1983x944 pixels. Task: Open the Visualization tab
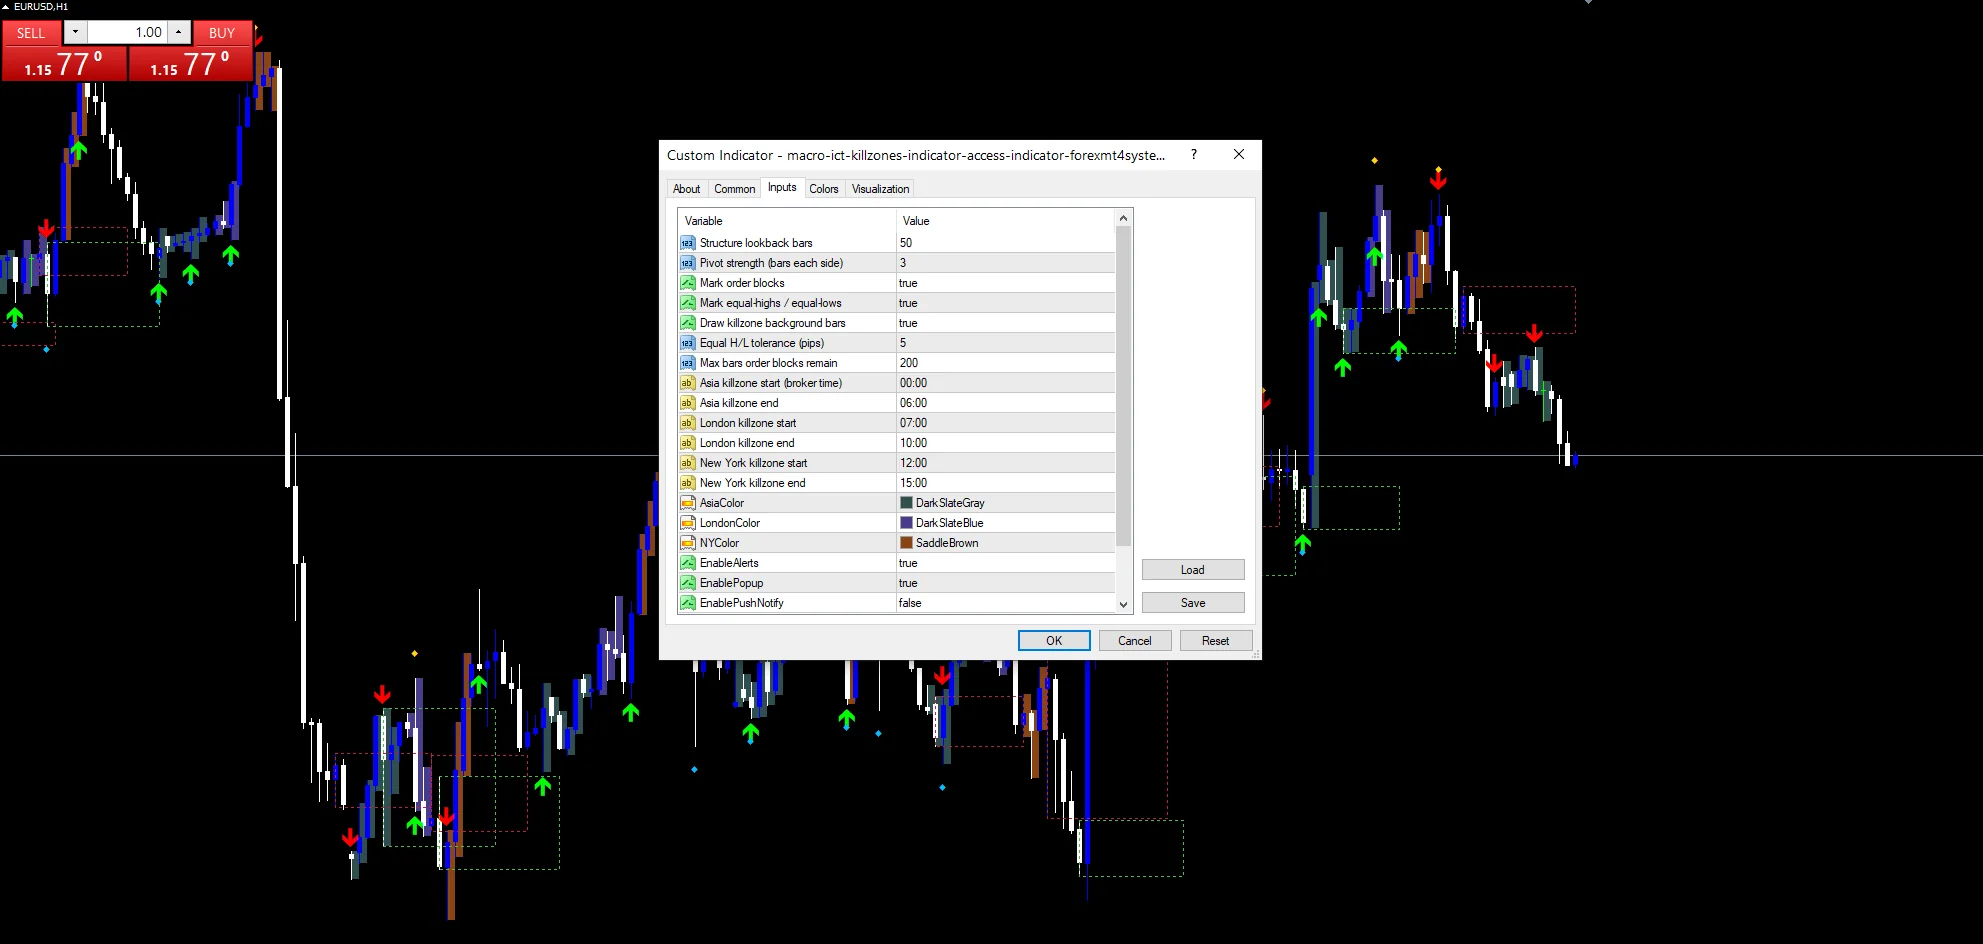point(880,189)
